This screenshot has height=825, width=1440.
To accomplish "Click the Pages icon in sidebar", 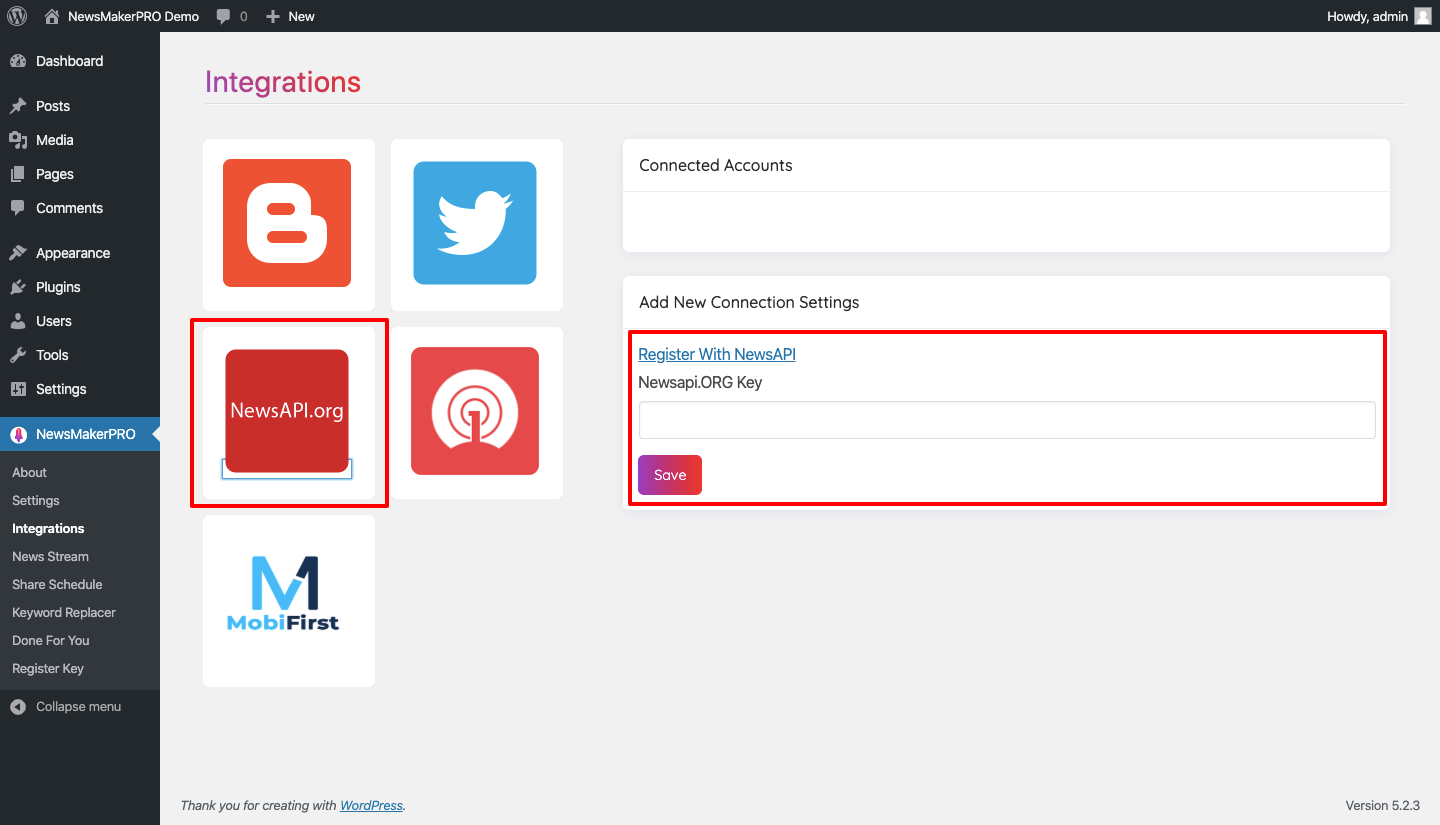I will pos(18,174).
